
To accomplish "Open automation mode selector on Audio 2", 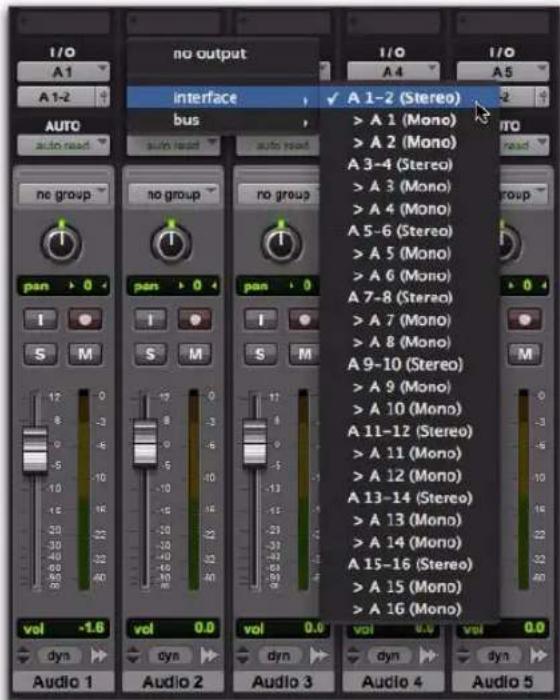I will point(173,145).
